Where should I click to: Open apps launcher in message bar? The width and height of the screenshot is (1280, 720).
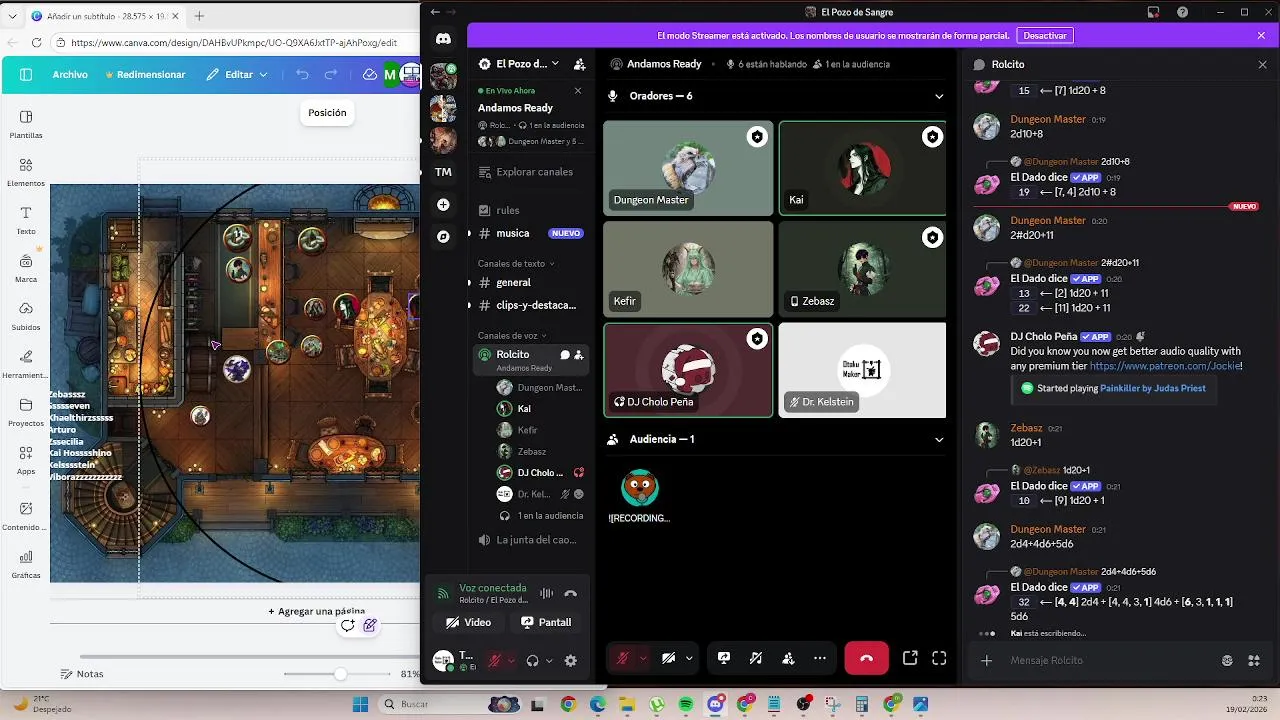click(1253, 660)
